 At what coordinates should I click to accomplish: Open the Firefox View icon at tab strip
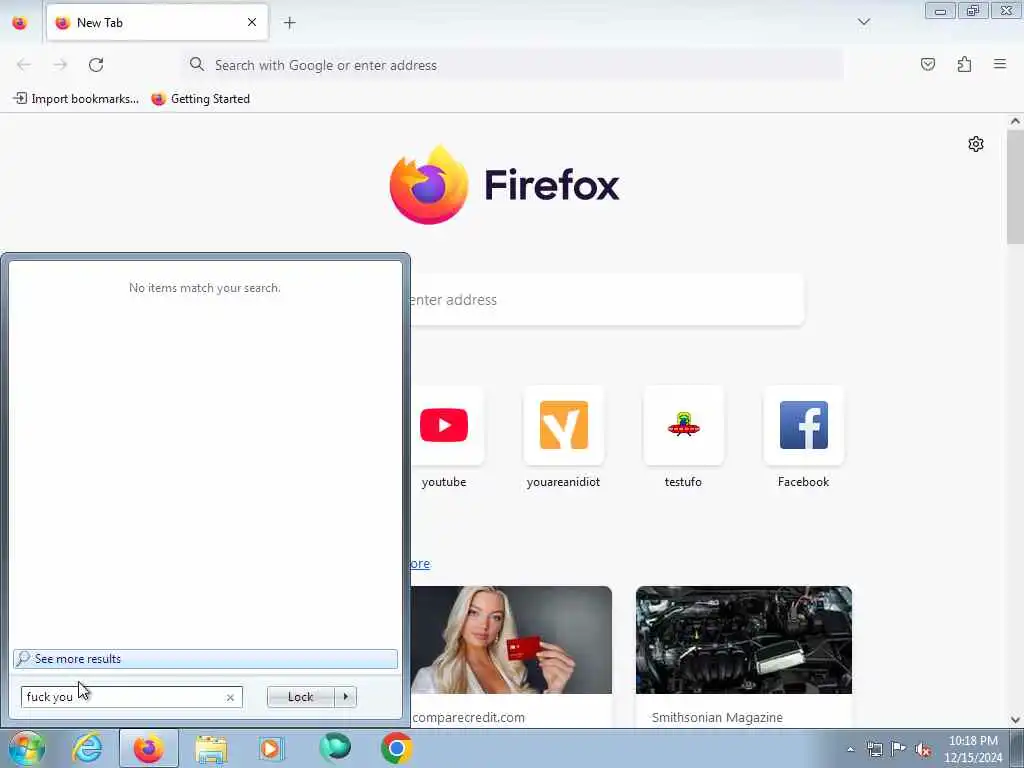coord(20,23)
